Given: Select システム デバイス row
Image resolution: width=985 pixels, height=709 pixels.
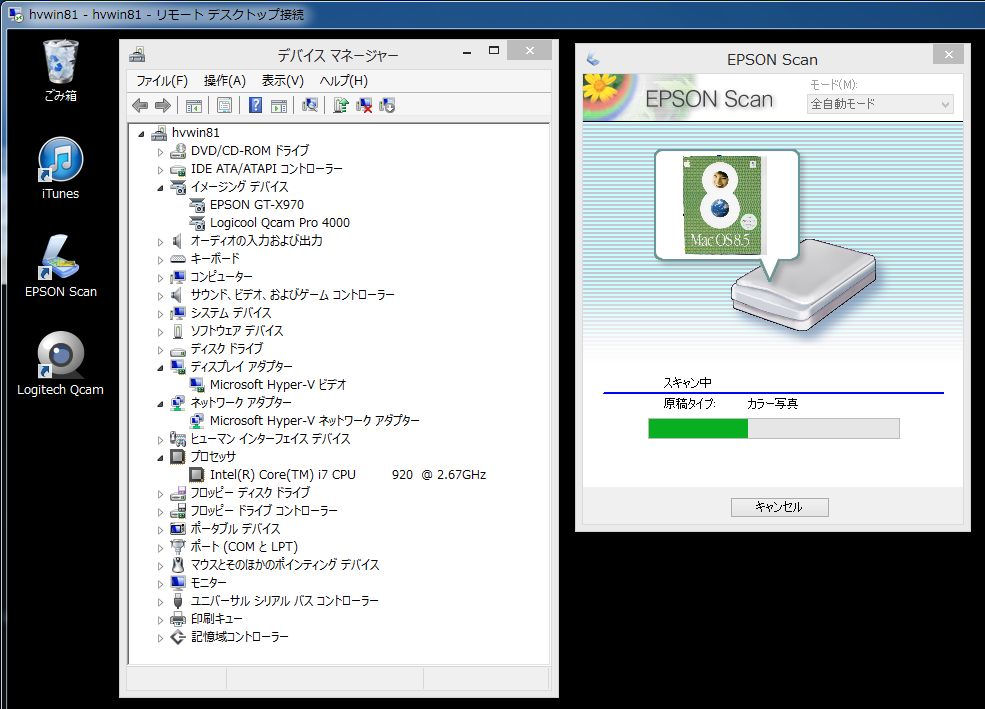Looking at the screenshot, I should (231, 313).
